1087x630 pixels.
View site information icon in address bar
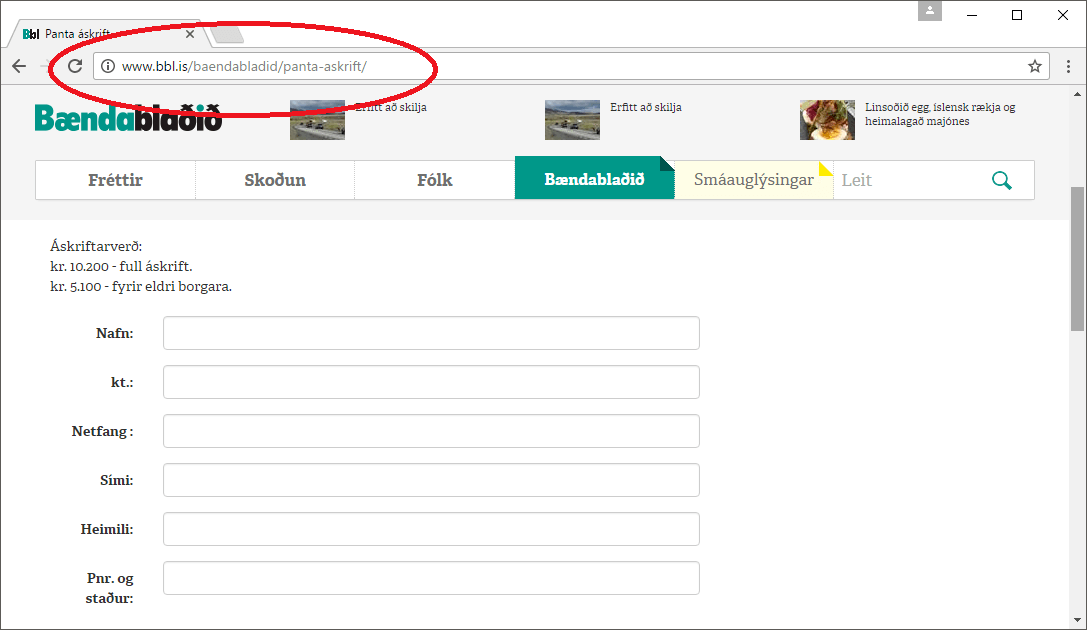pos(107,67)
